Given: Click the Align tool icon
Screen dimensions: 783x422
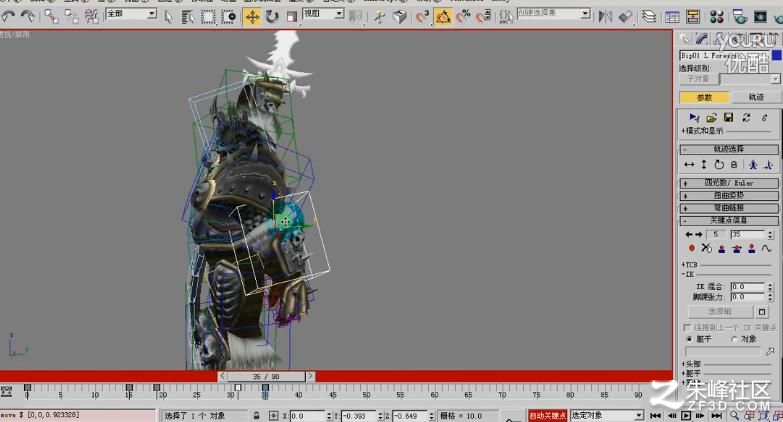Looking at the screenshot, I should [625, 17].
